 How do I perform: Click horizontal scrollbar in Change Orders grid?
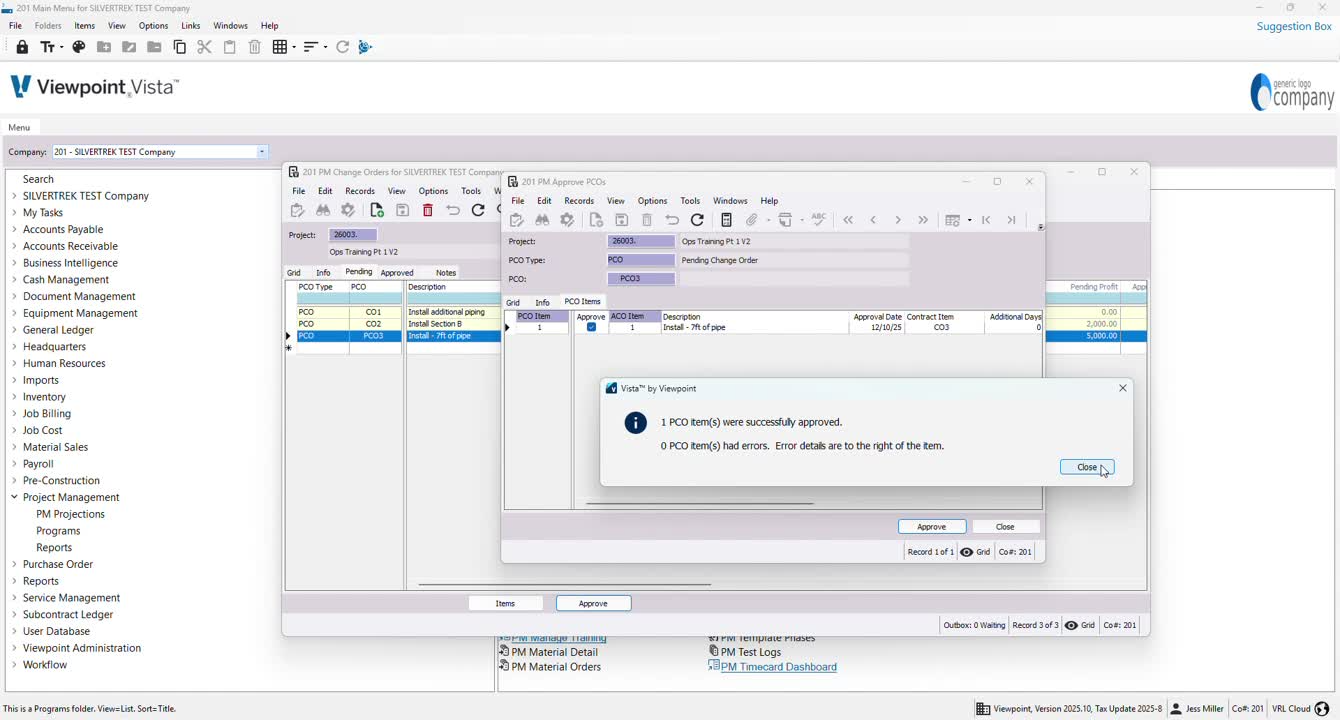(565, 584)
